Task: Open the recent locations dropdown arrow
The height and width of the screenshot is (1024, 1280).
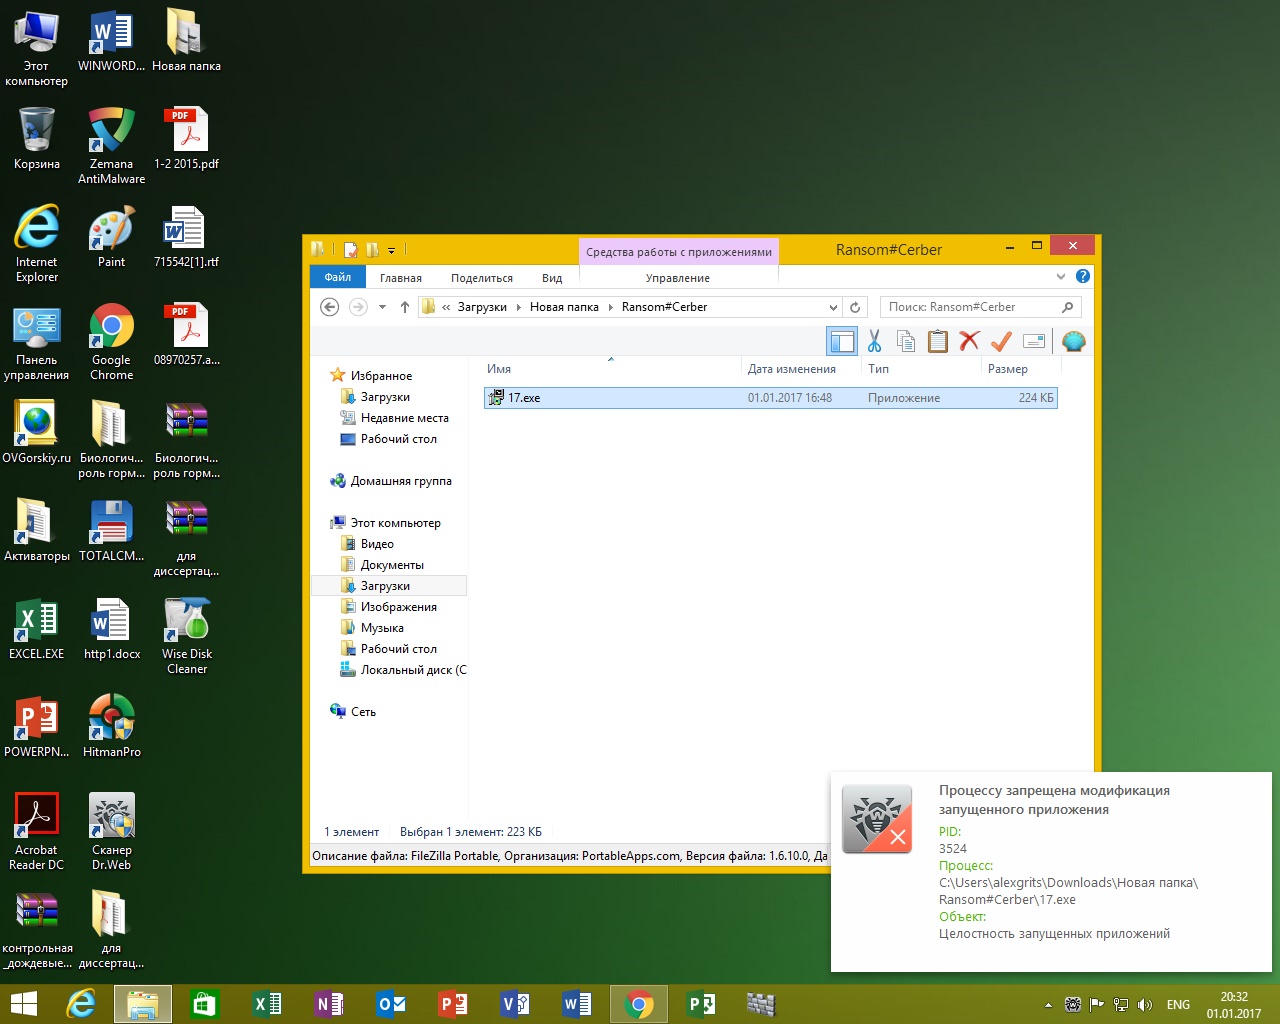Action: [x=382, y=308]
